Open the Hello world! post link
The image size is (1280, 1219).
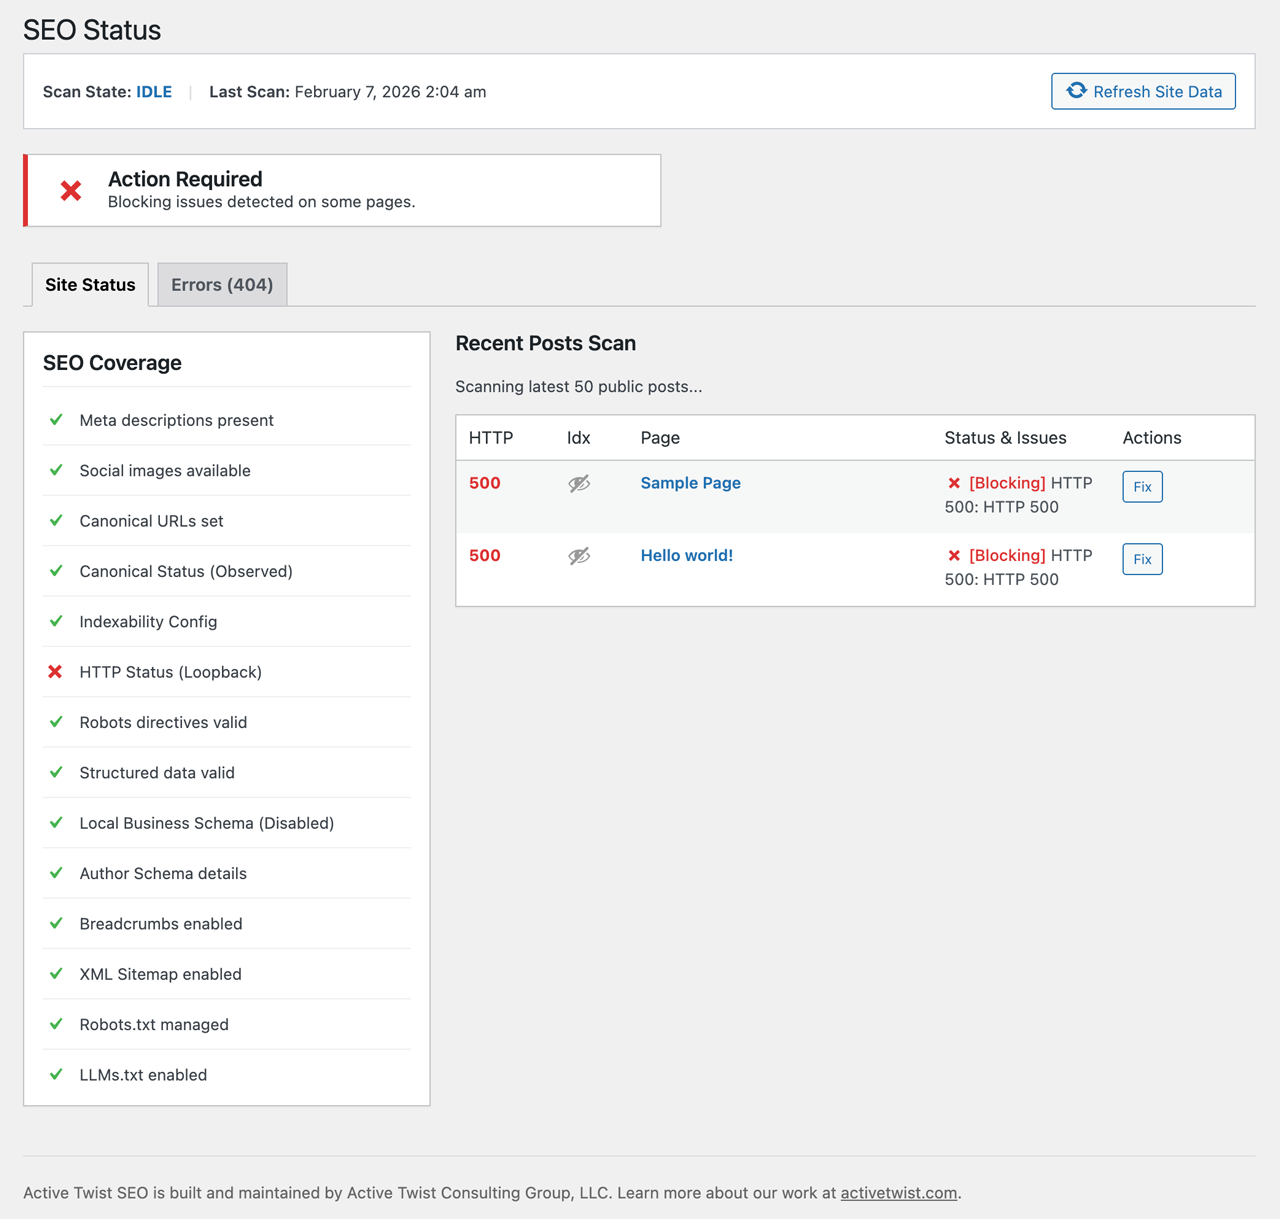click(x=686, y=556)
